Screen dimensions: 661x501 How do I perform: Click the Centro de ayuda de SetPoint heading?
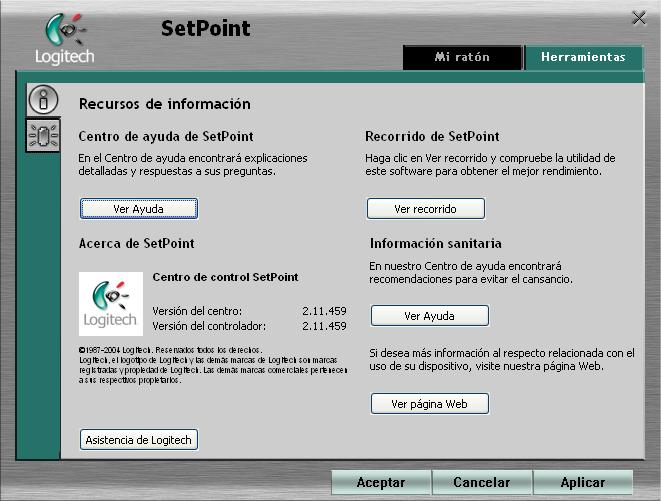tap(166, 137)
